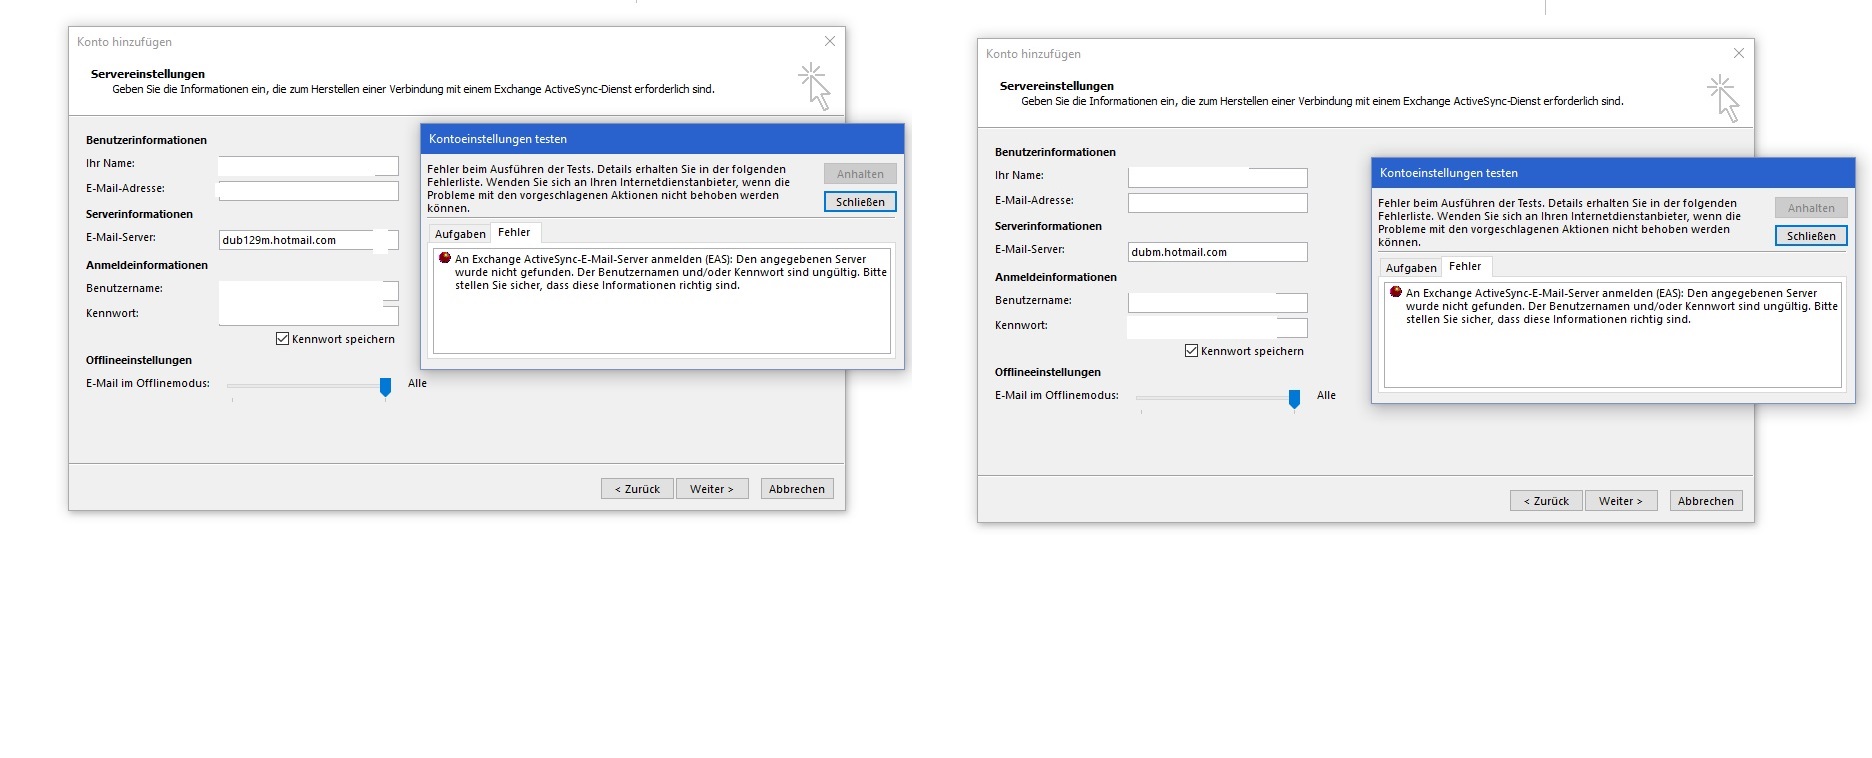Click Abbrechen in the left dialog

click(797, 489)
